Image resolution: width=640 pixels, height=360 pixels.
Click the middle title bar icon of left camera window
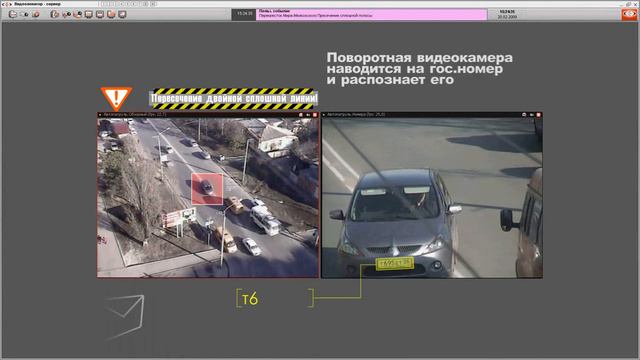point(308,115)
